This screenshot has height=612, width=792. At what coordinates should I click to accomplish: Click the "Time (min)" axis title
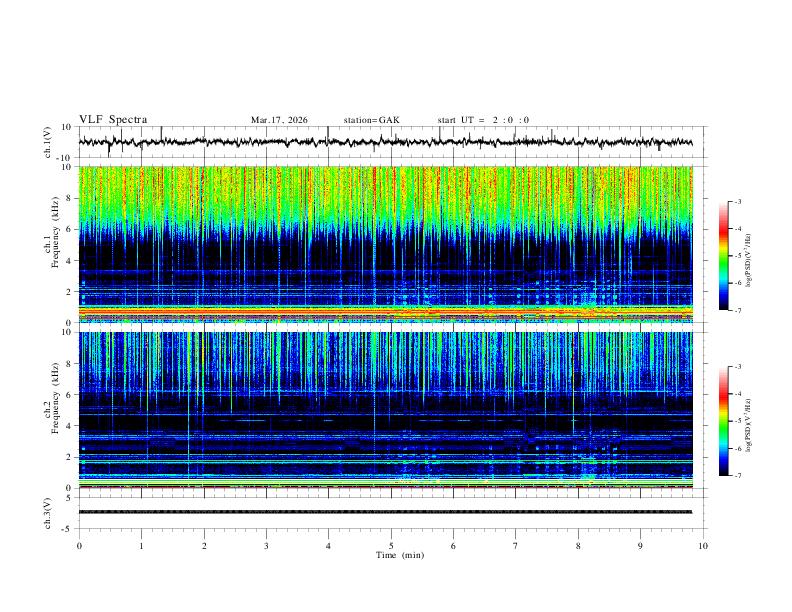[400, 555]
